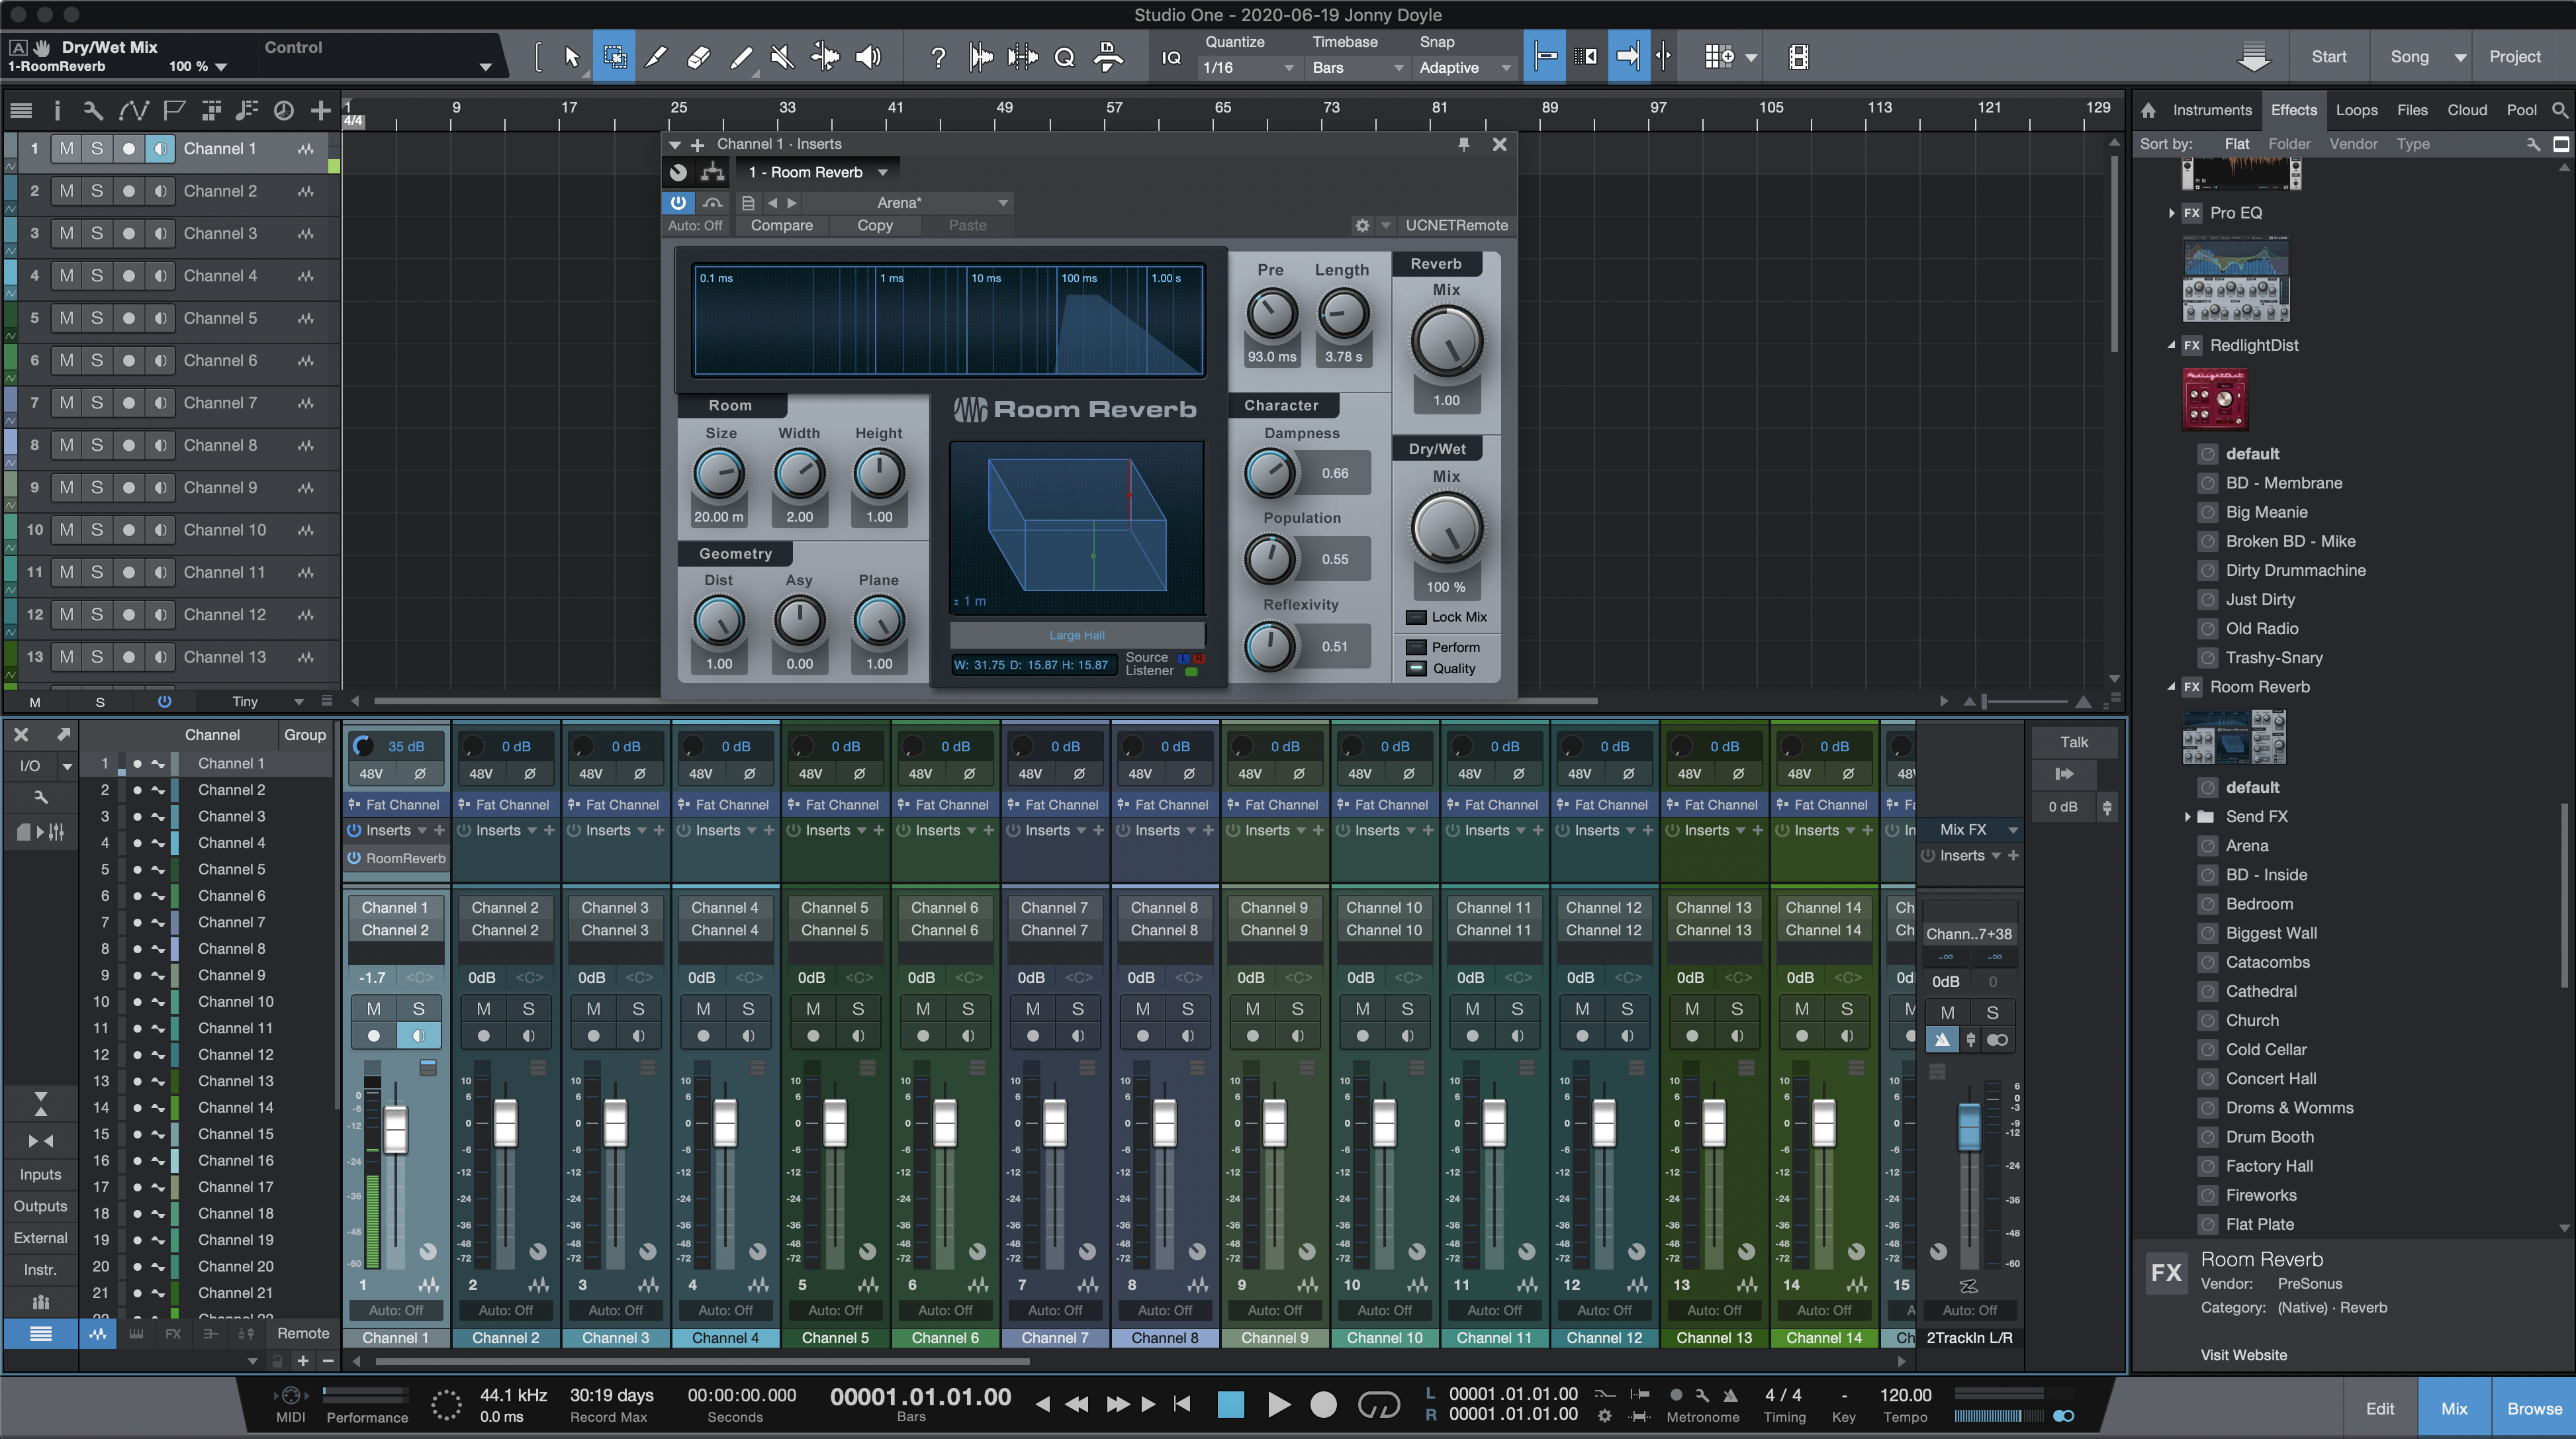
Task: Click the question mark Help icon
Action: point(937,58)
